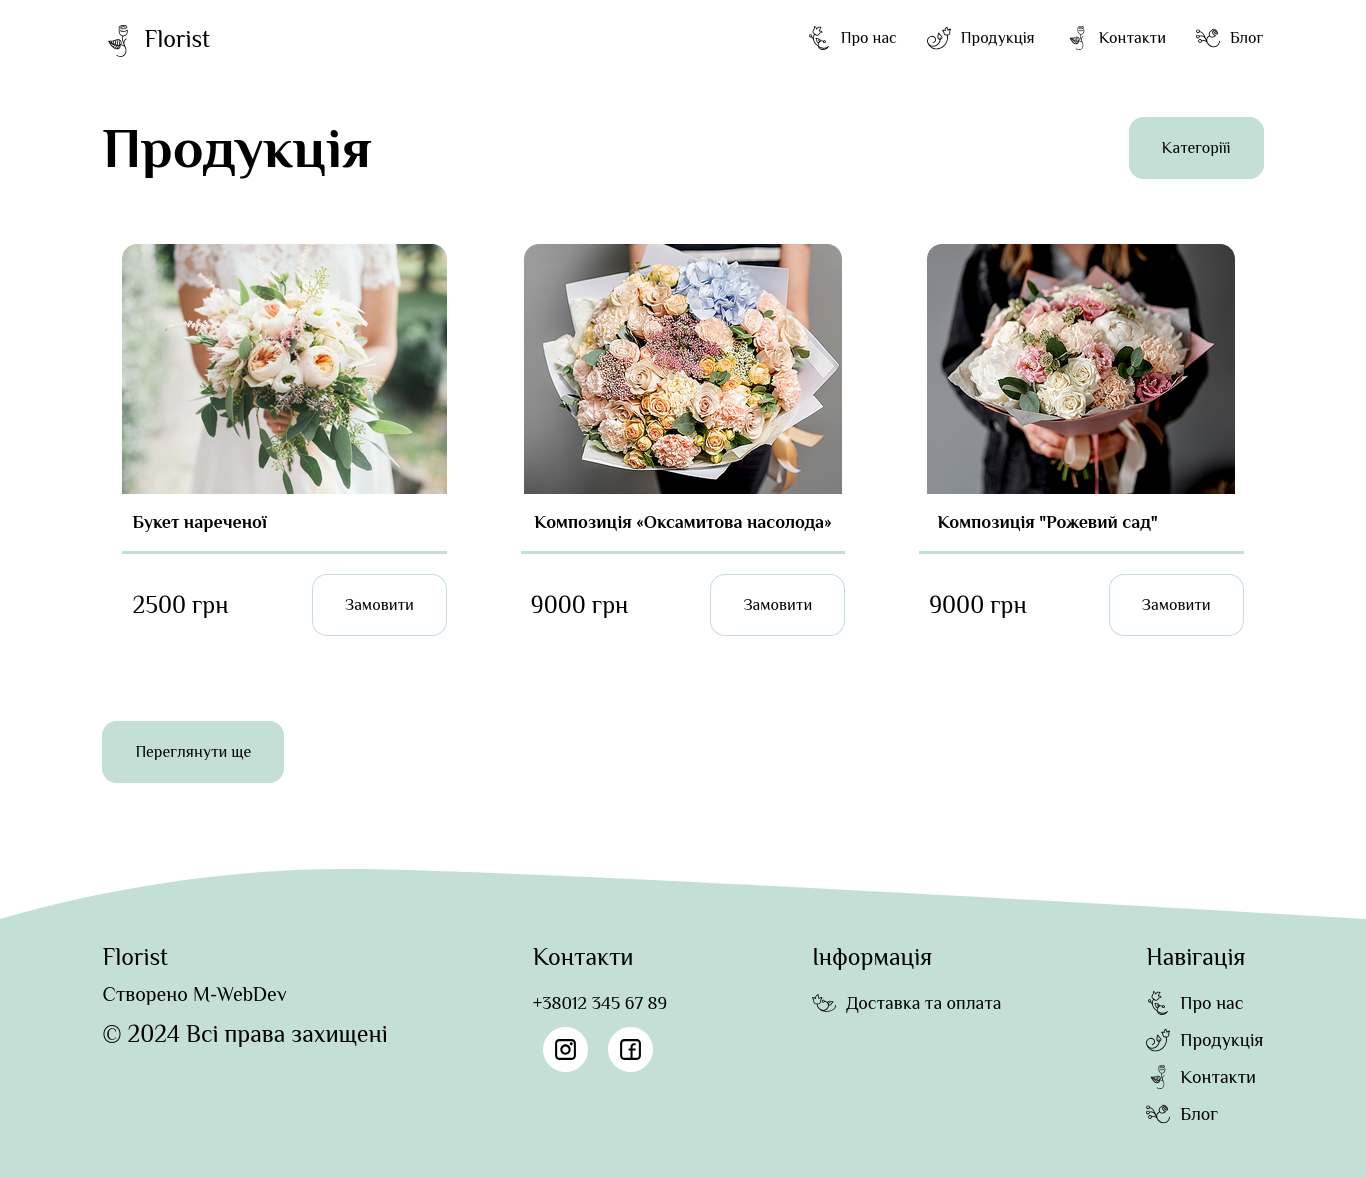Image resolution: width=1366 pixels, height=1178 pixels.
Task: Click the footer phone number +38012 345 67 89
Action: pos(600,1003)
